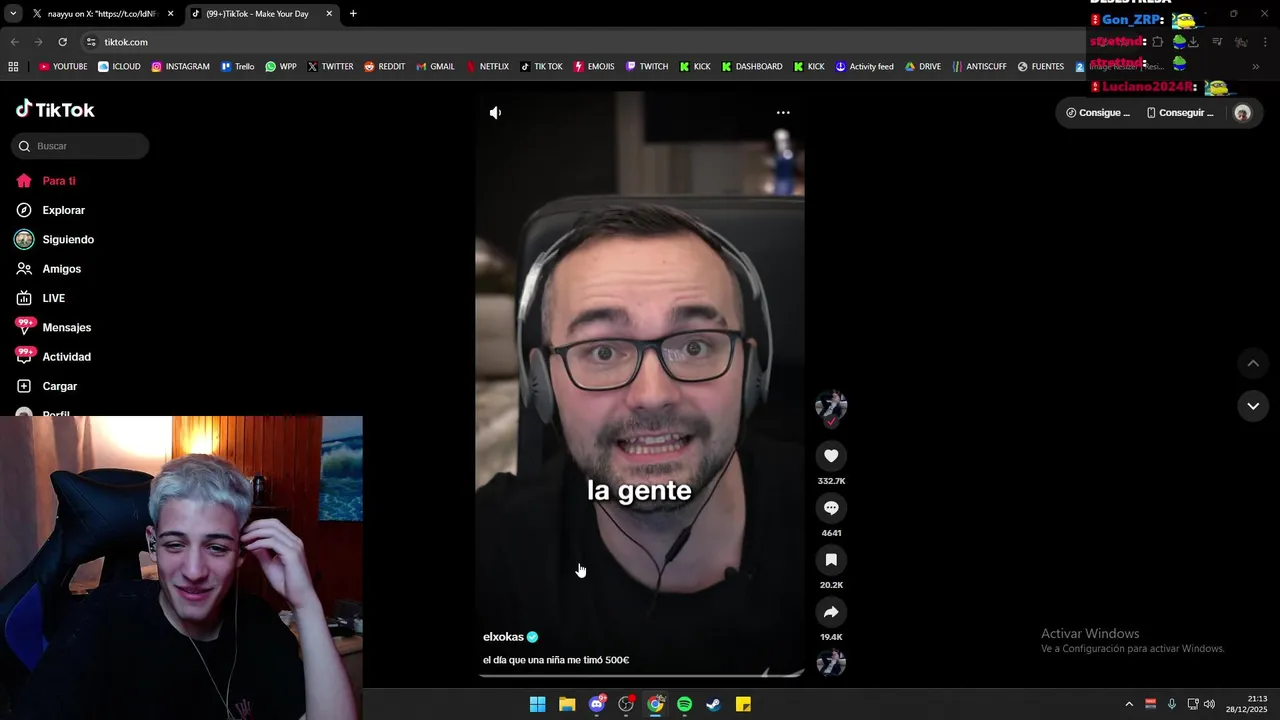Open the video more options menu

783,113
